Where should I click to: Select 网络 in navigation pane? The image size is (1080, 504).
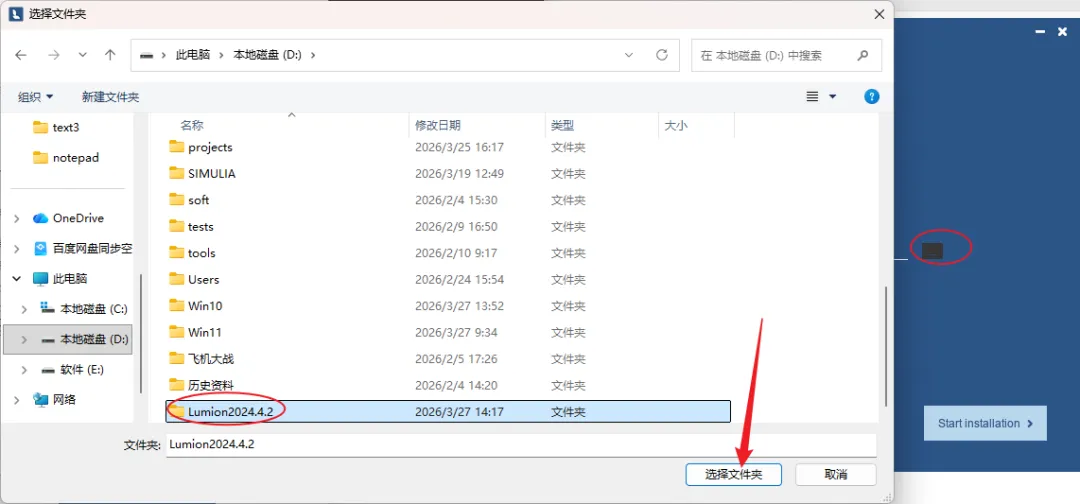pos(65,399)
